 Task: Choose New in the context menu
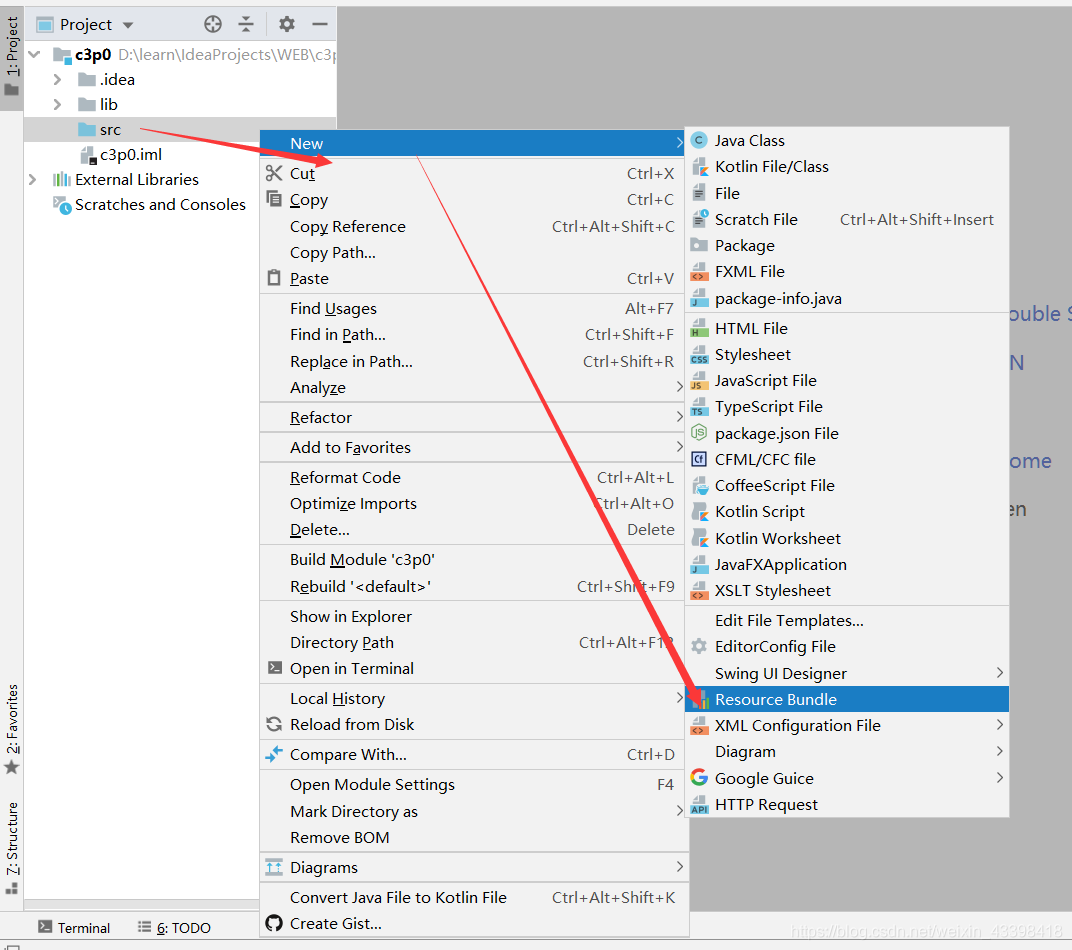tap(472, 144)
